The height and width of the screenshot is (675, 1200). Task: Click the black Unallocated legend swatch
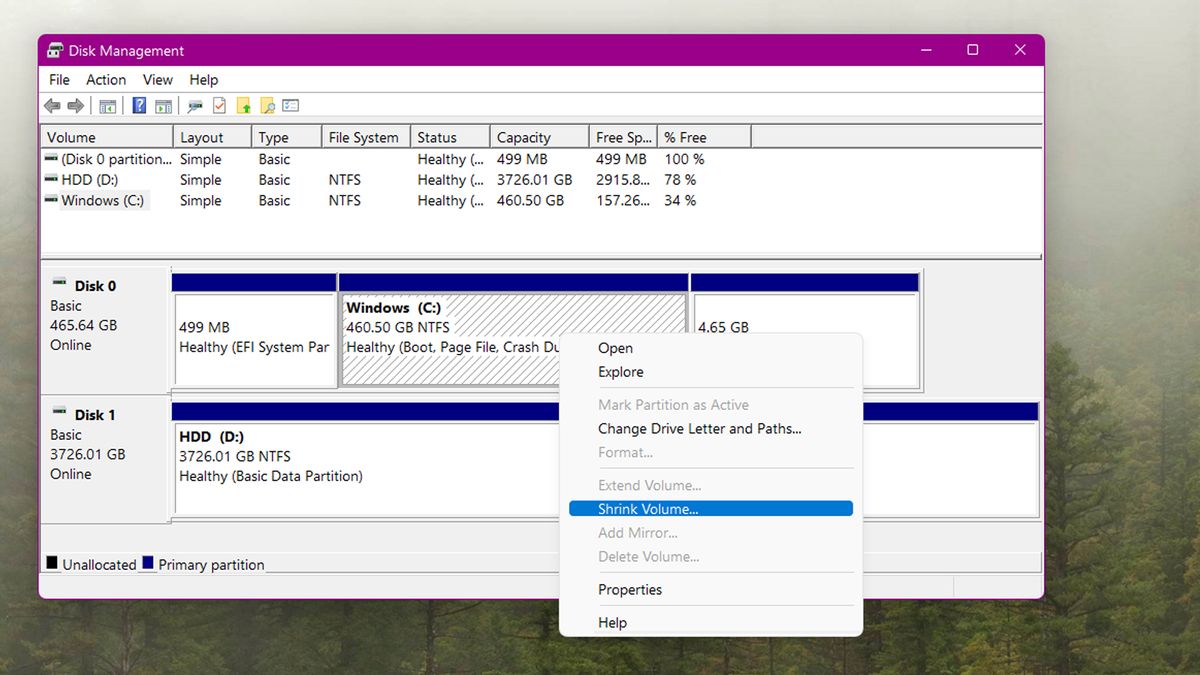tap(52, 563)
